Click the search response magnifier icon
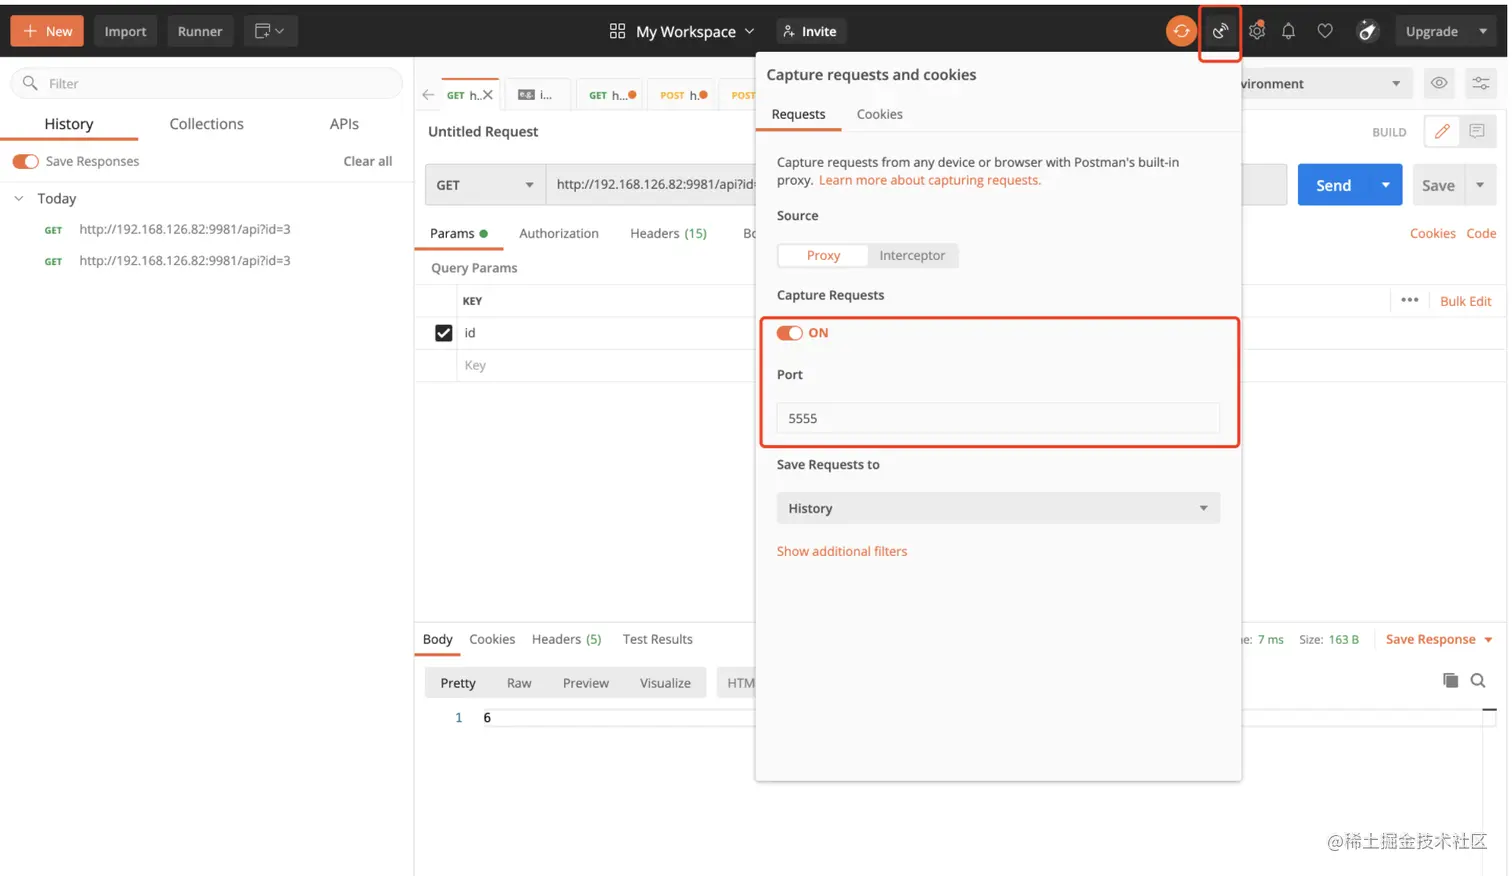 coord(1478,680)
